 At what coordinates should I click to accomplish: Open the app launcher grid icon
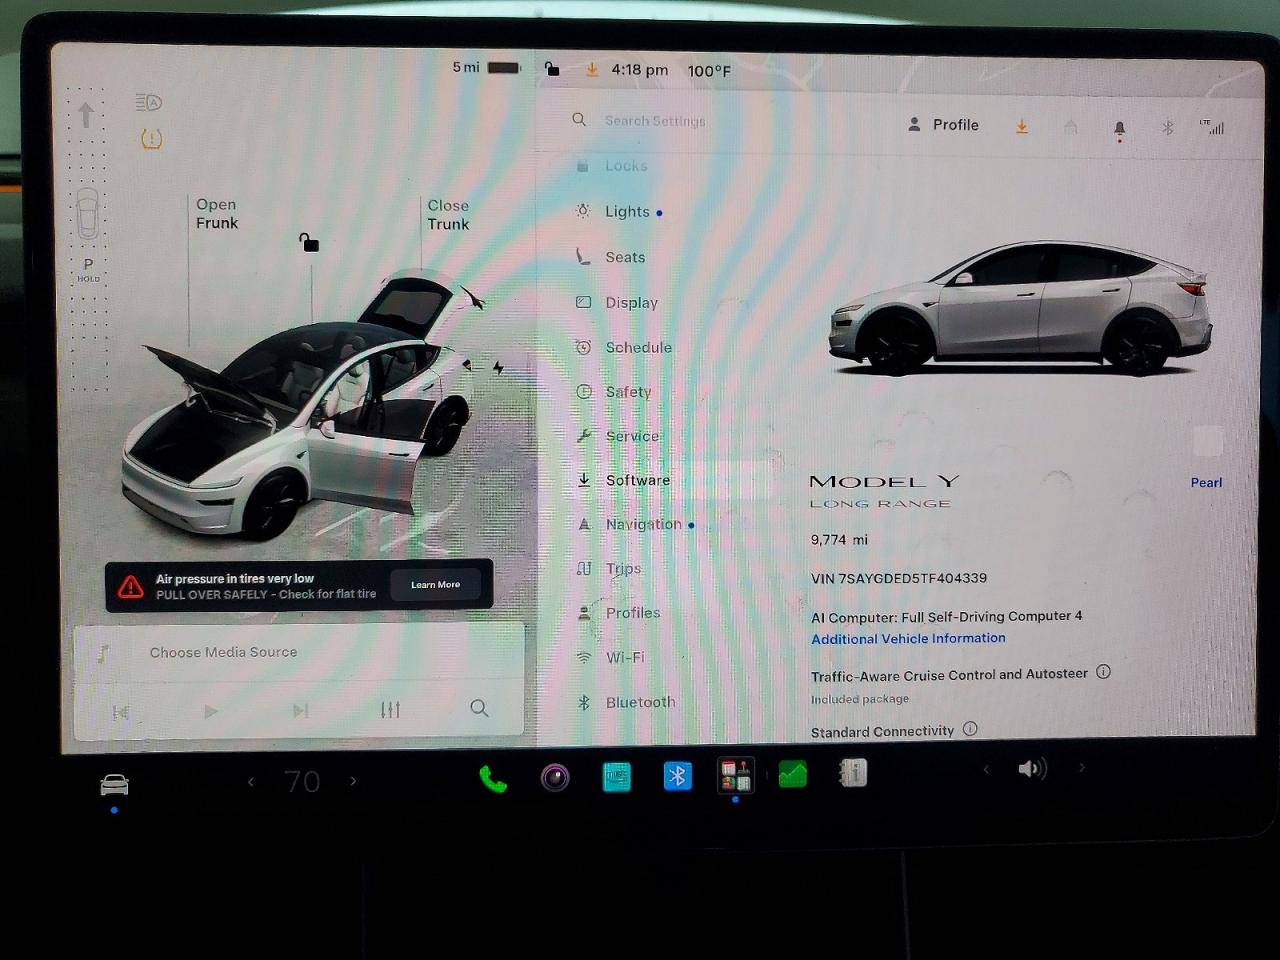pyautogui.click(x=736, y=775)
